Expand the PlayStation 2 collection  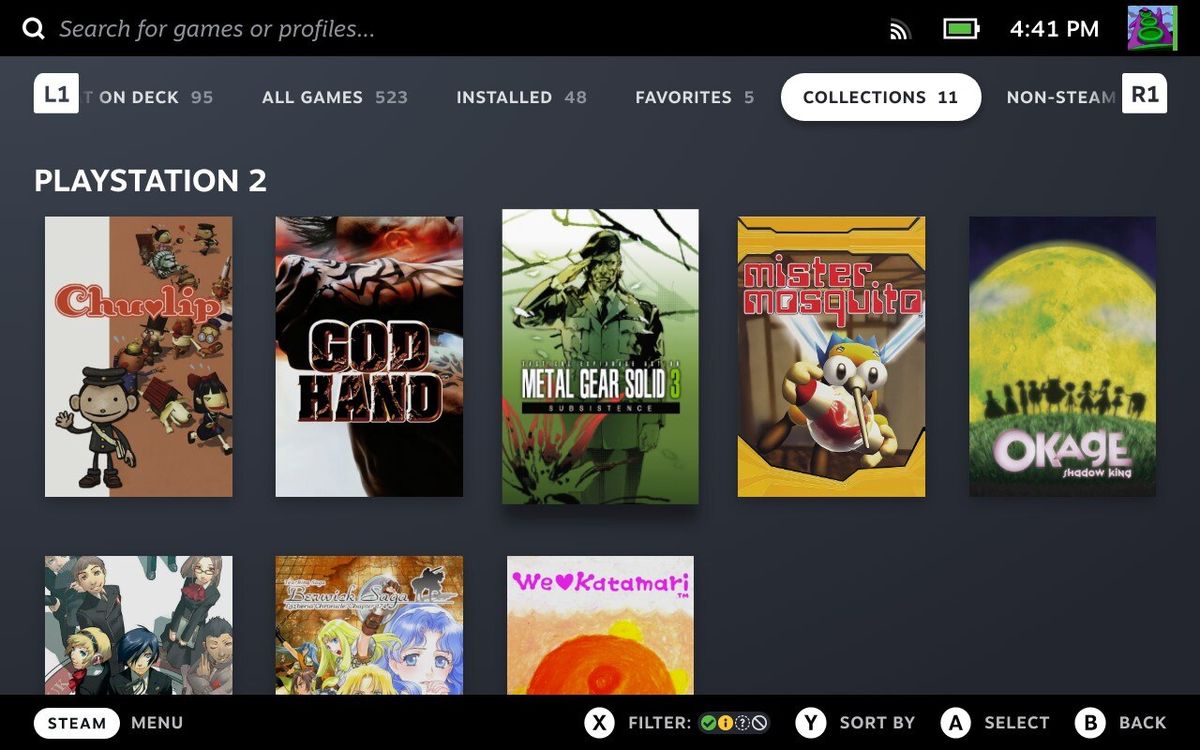click(150, 181)
